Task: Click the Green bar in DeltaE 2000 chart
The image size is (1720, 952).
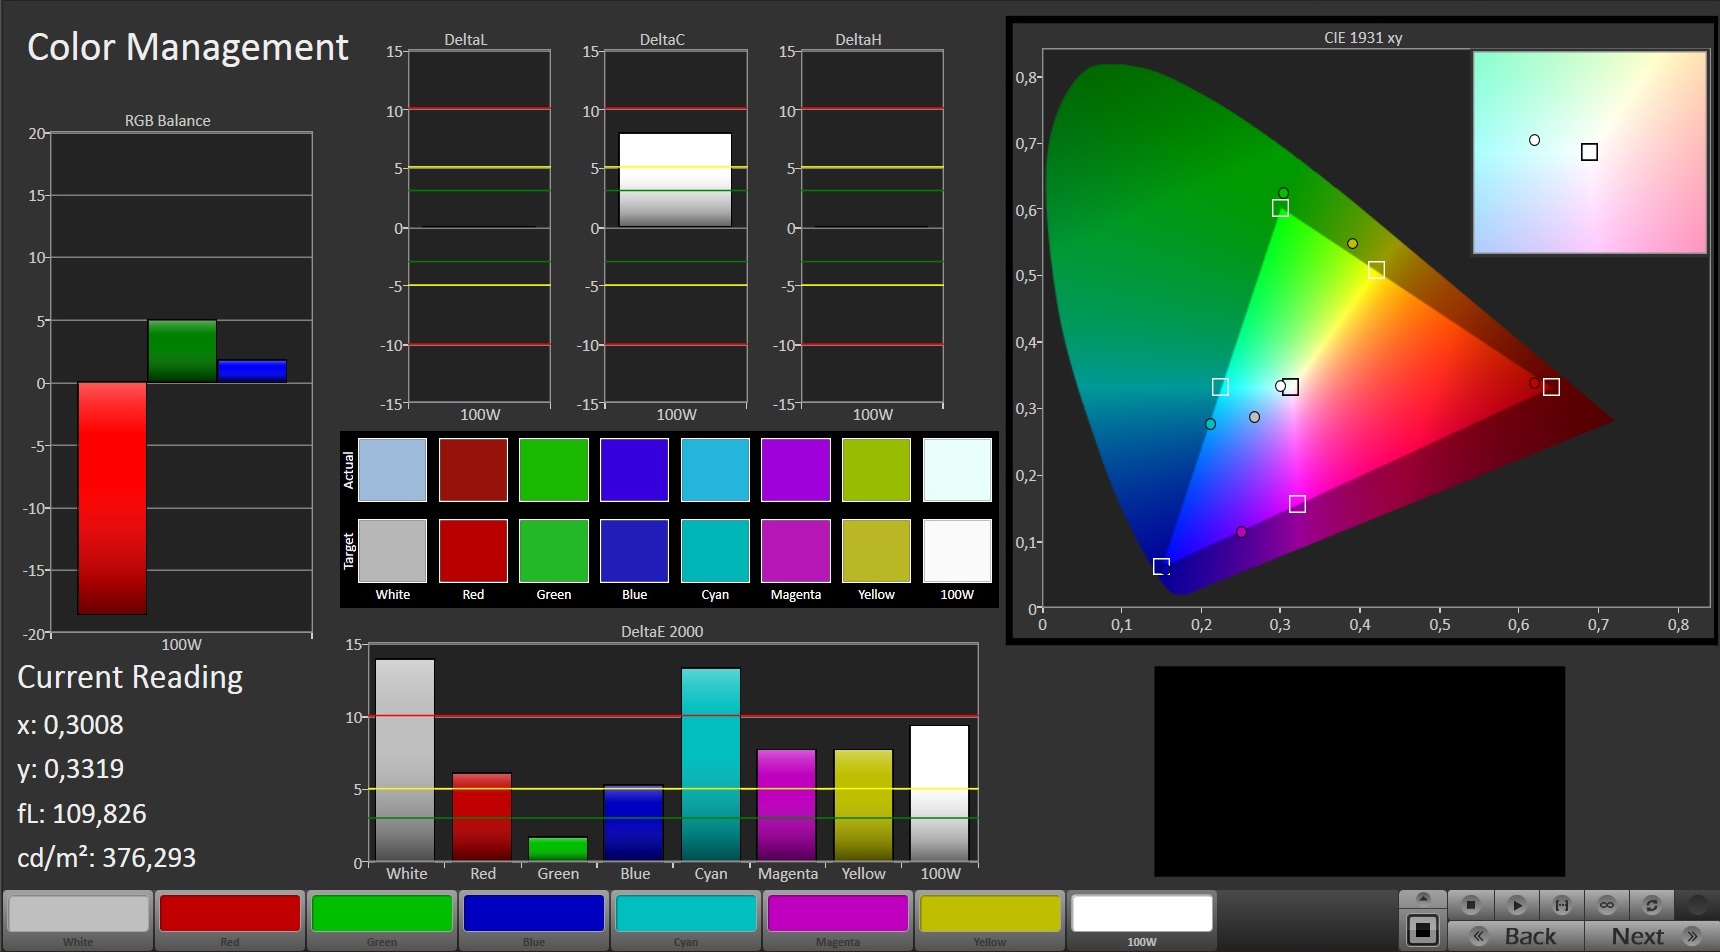Action: (x=558, y=849)
